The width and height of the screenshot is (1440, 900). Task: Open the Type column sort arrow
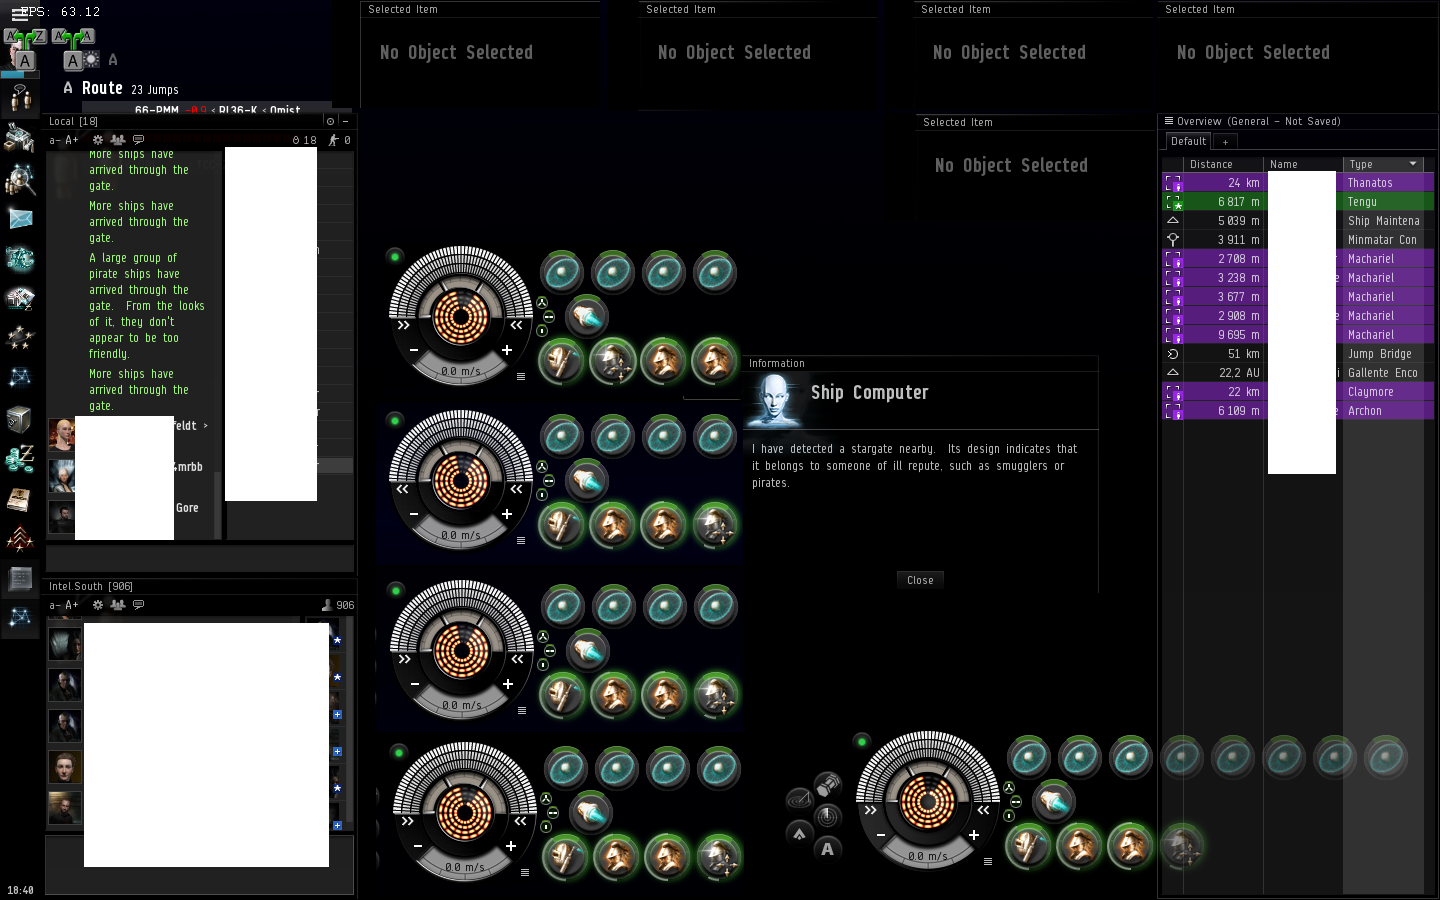point(1413,164)
